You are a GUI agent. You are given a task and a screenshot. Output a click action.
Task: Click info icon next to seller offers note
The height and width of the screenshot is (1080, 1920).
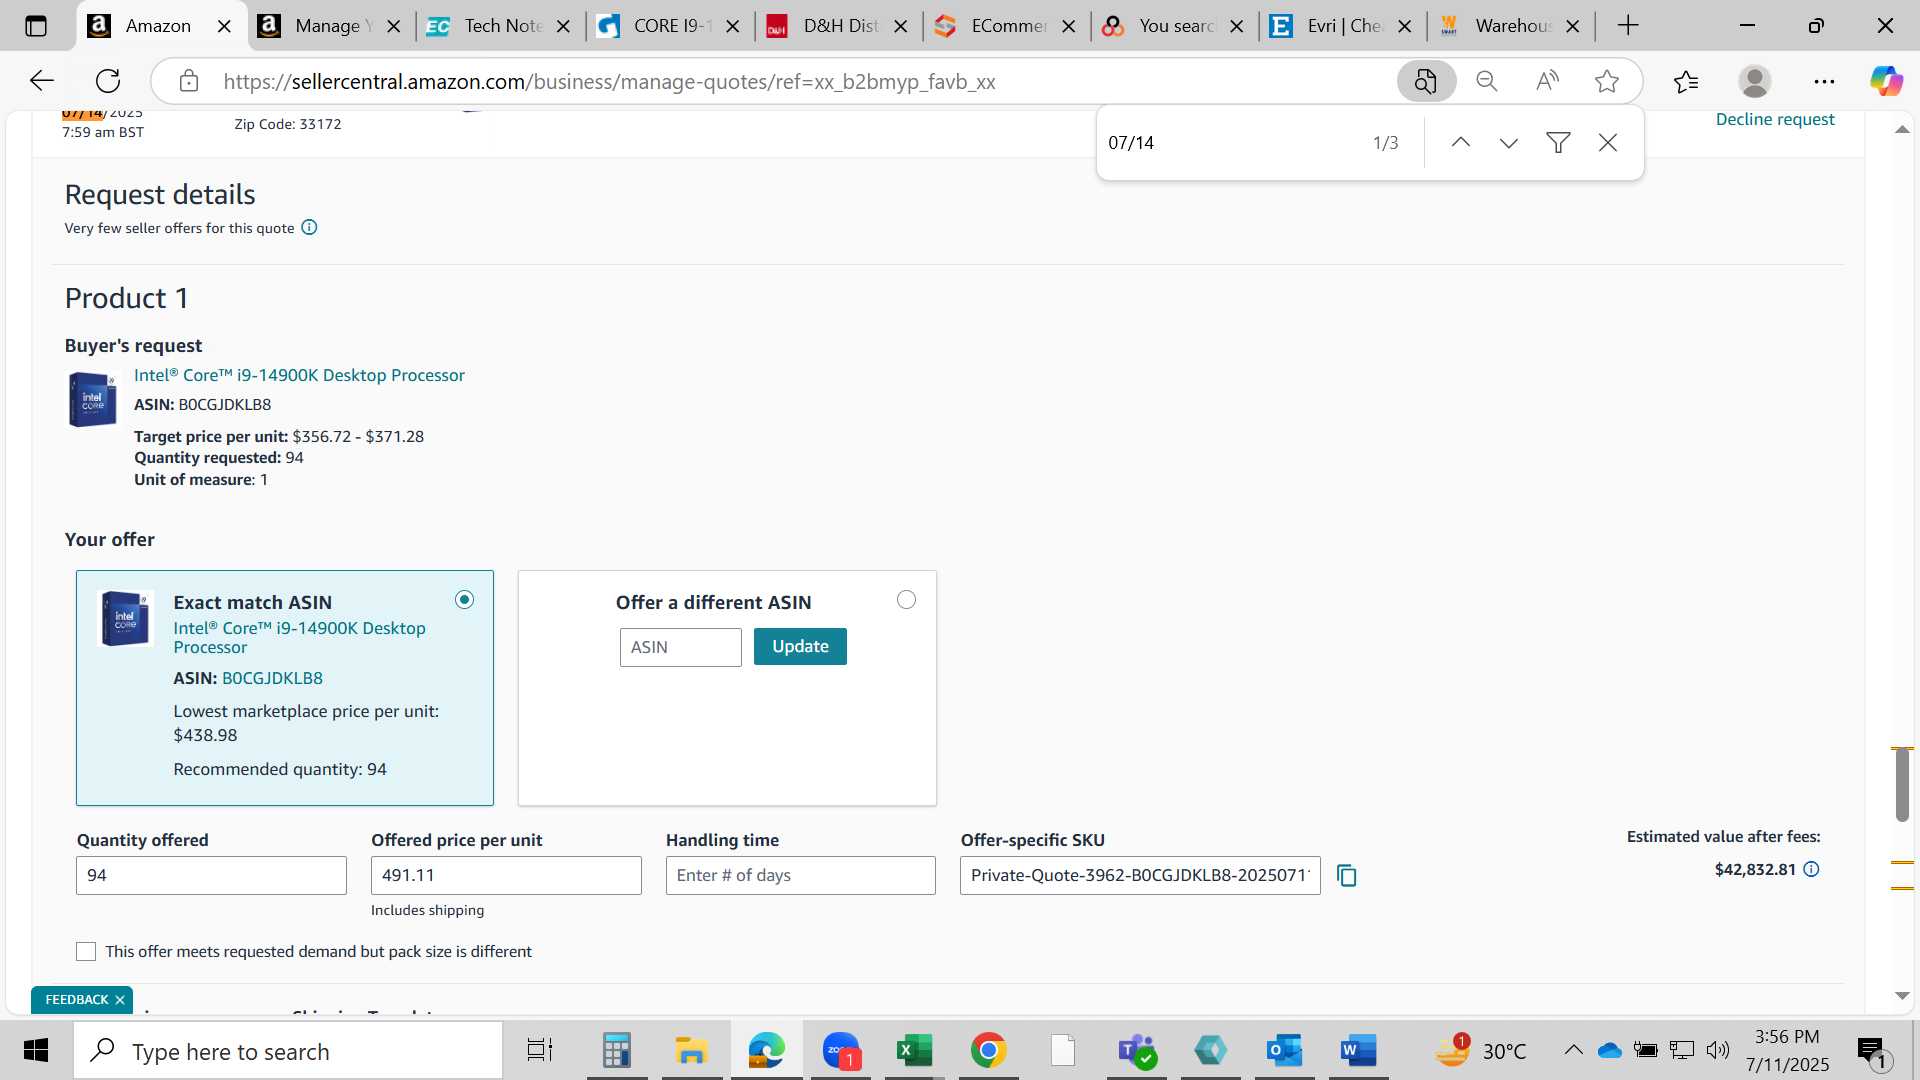tap(310, 227)
